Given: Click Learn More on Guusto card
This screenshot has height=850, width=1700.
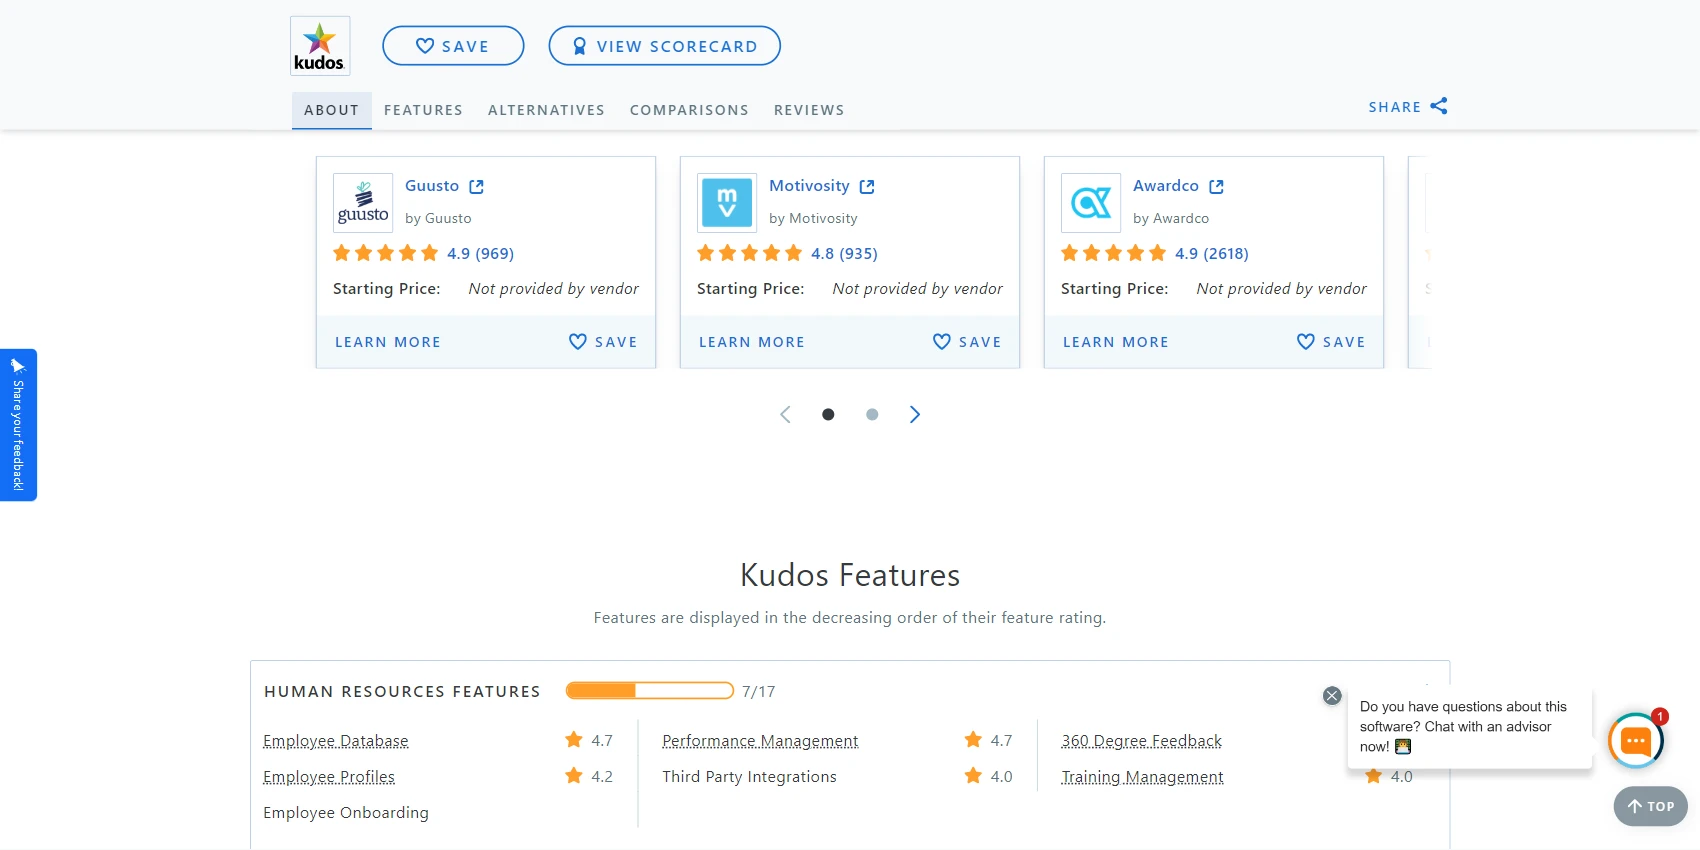Looking at the screenshot, I should click(x=388, y=342).
